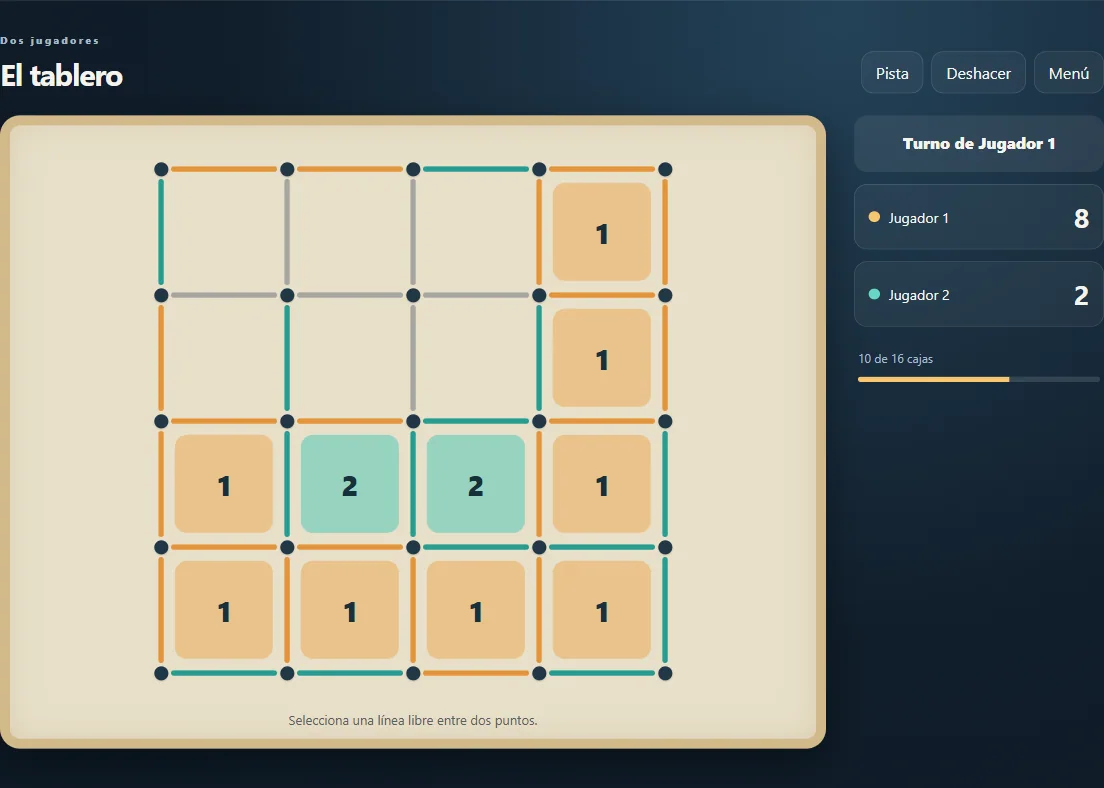Click the '10 de 16 cajas' counter
Screen dimensions: 1104x788
896,359
